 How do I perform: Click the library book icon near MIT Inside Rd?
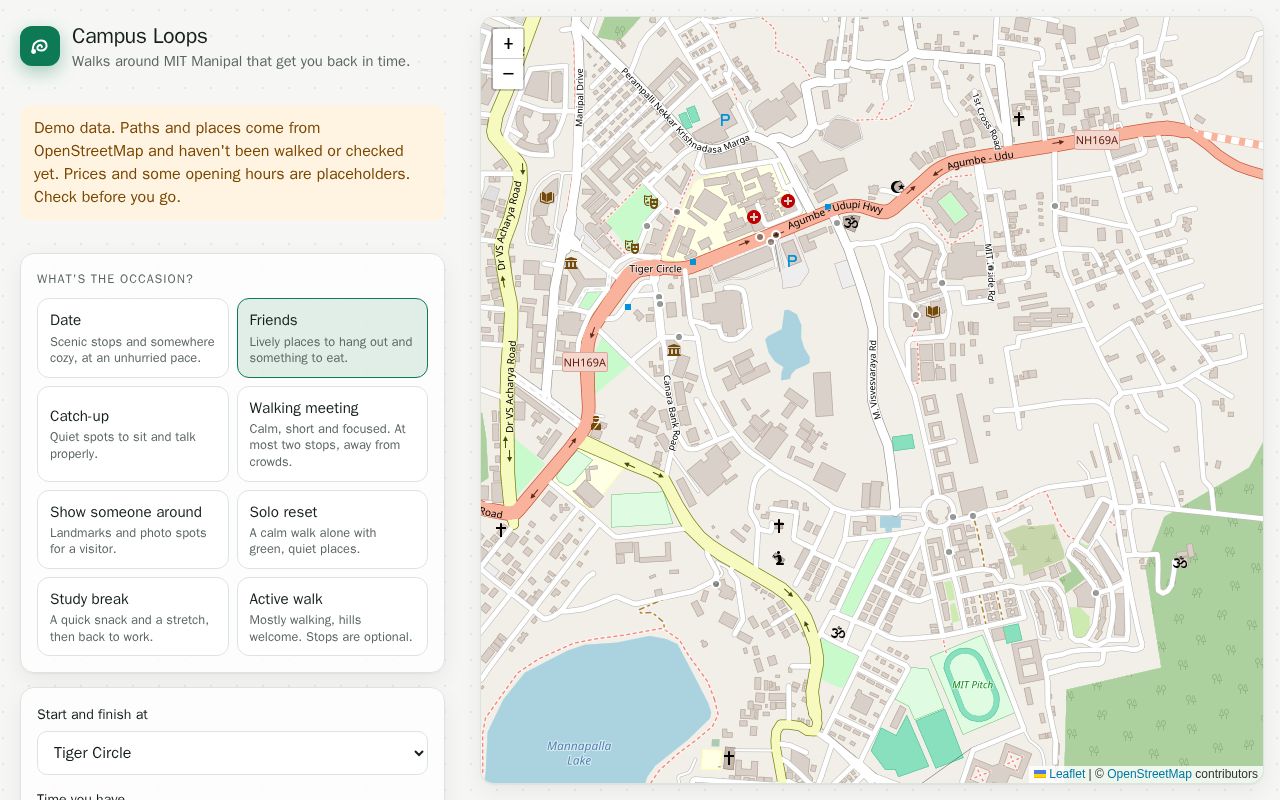coord(932,311)
